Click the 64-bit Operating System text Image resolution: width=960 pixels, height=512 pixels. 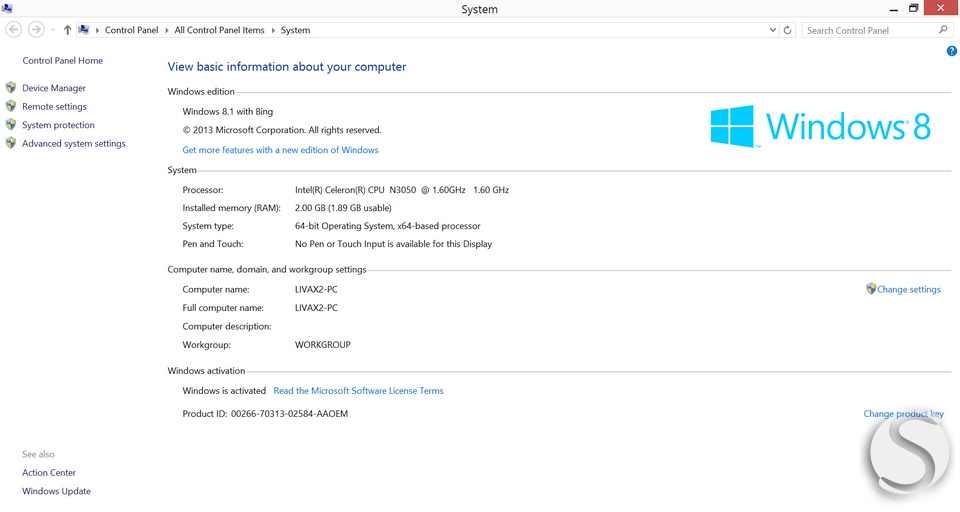[388, 226]
